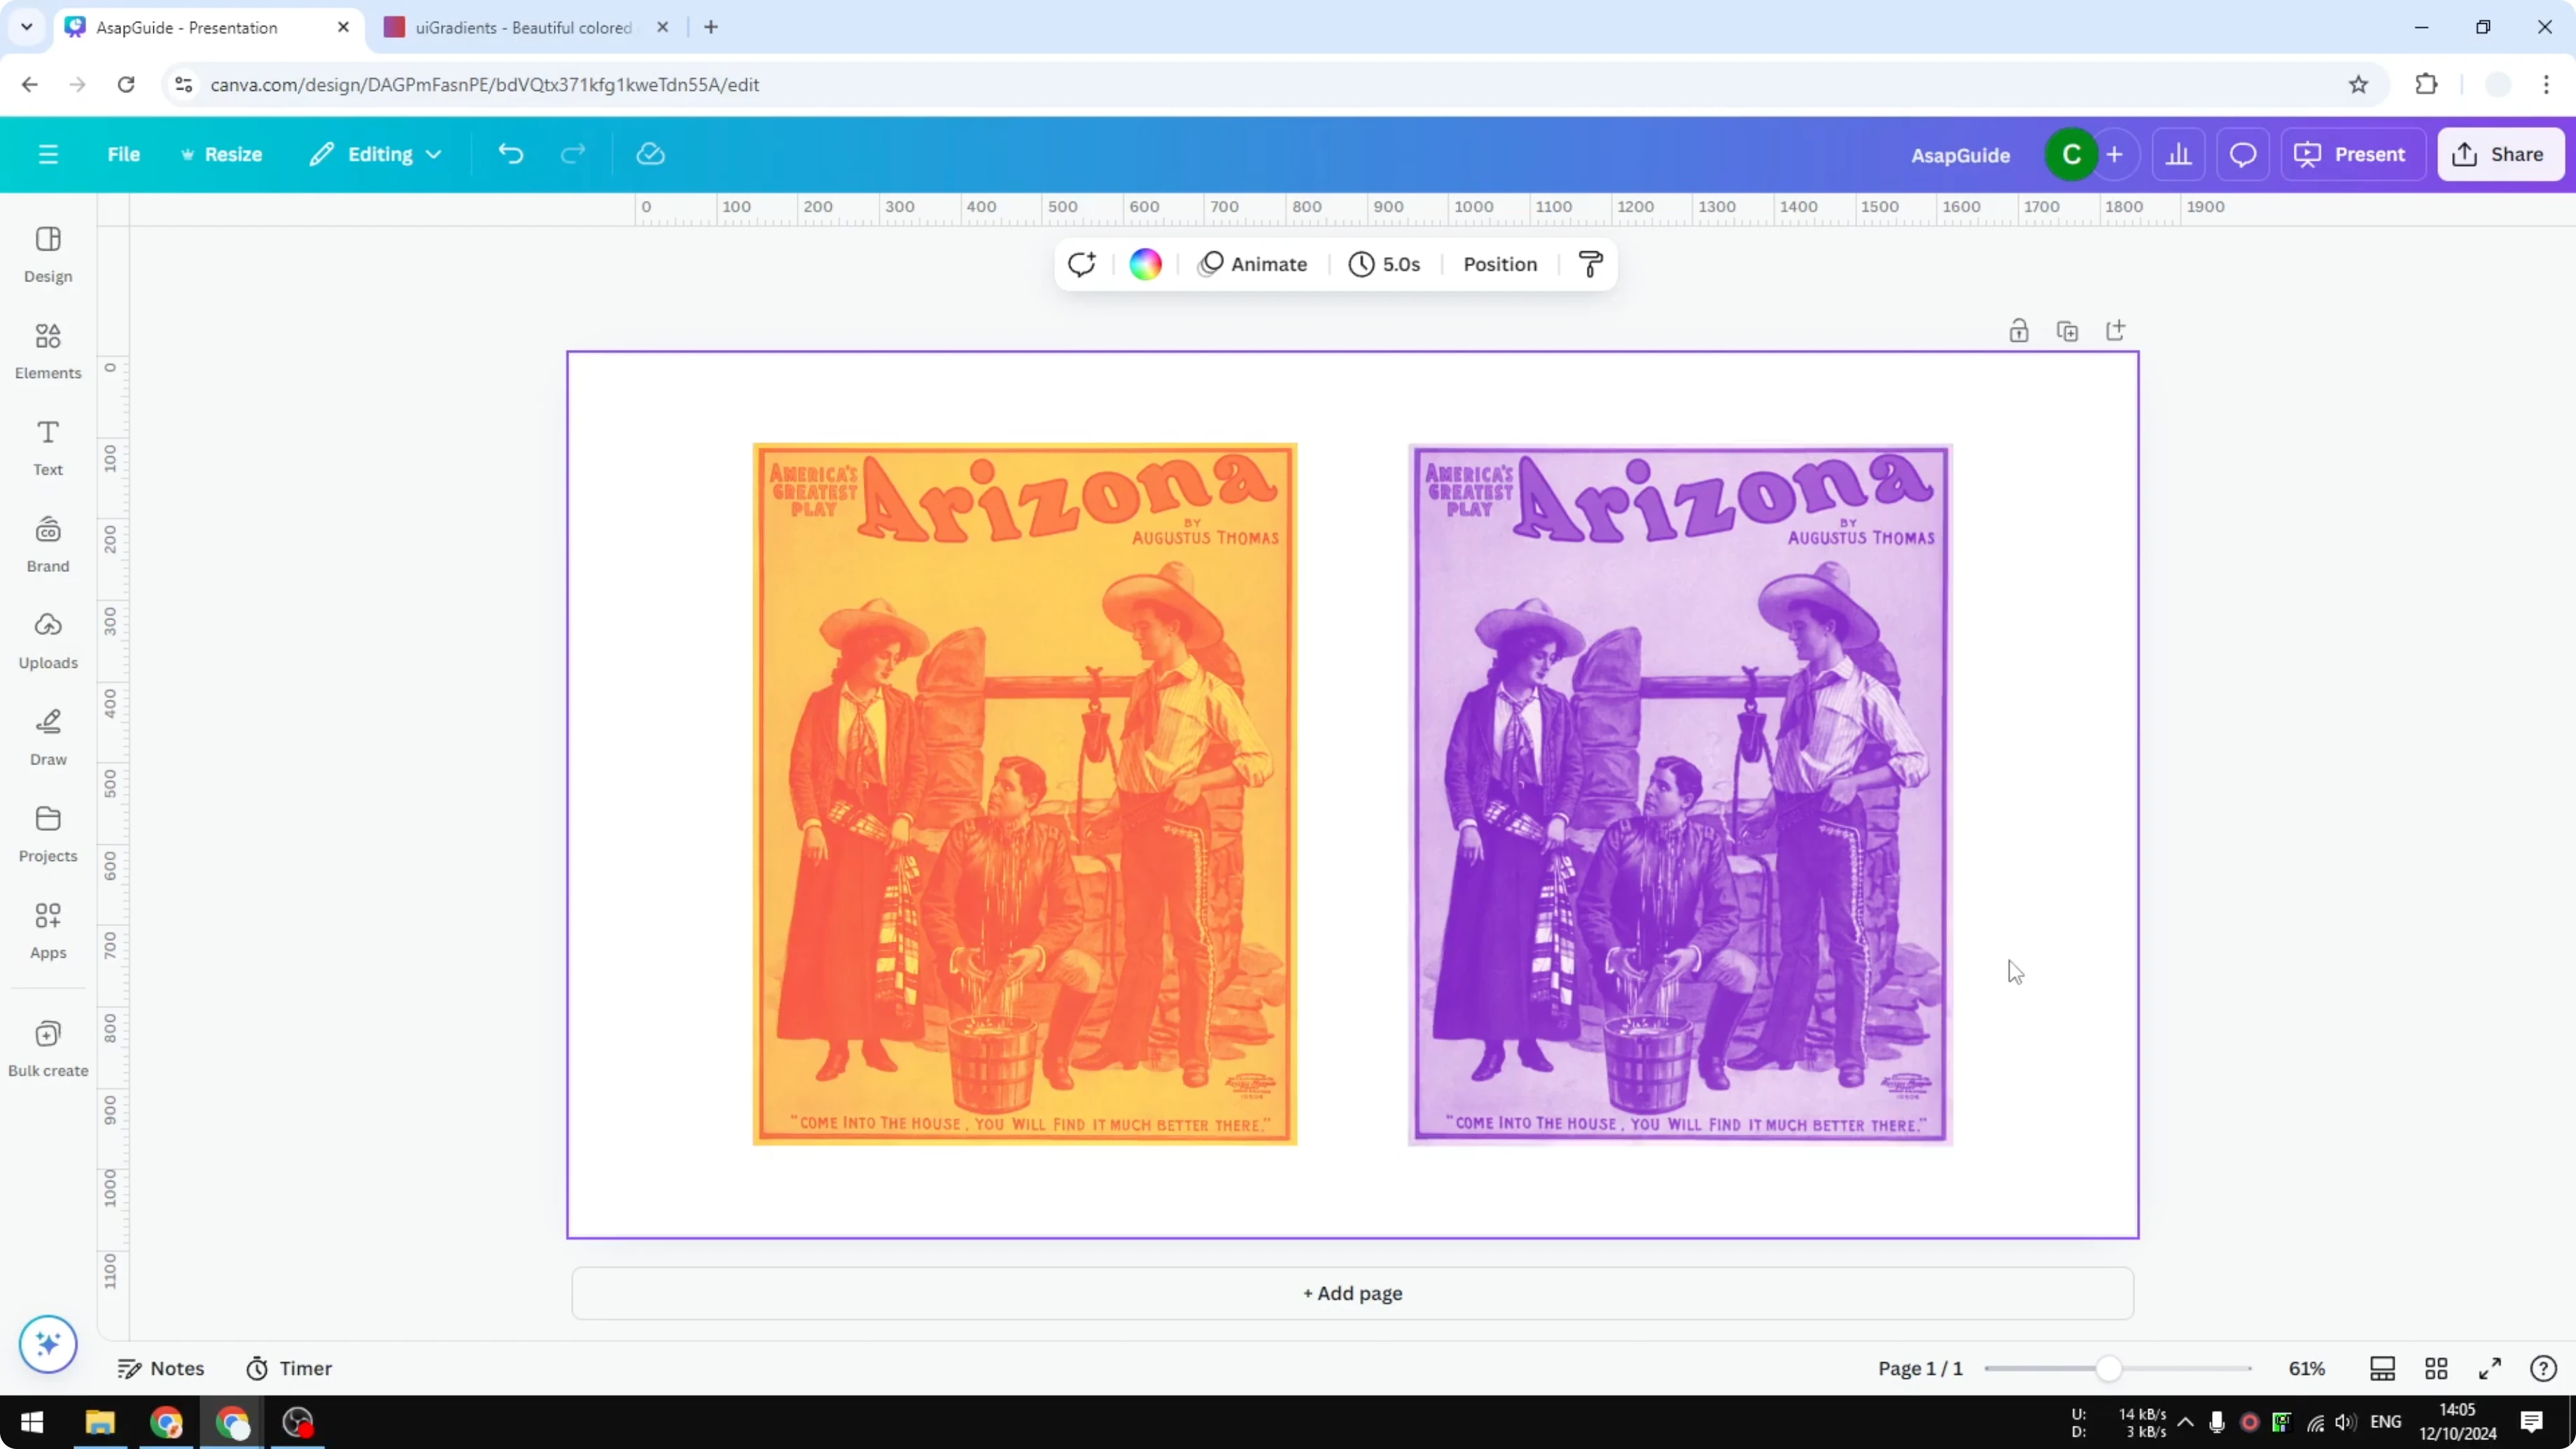Click the Undo arrow icon
Viewport: 2576px width, 1449px height.
510,154
